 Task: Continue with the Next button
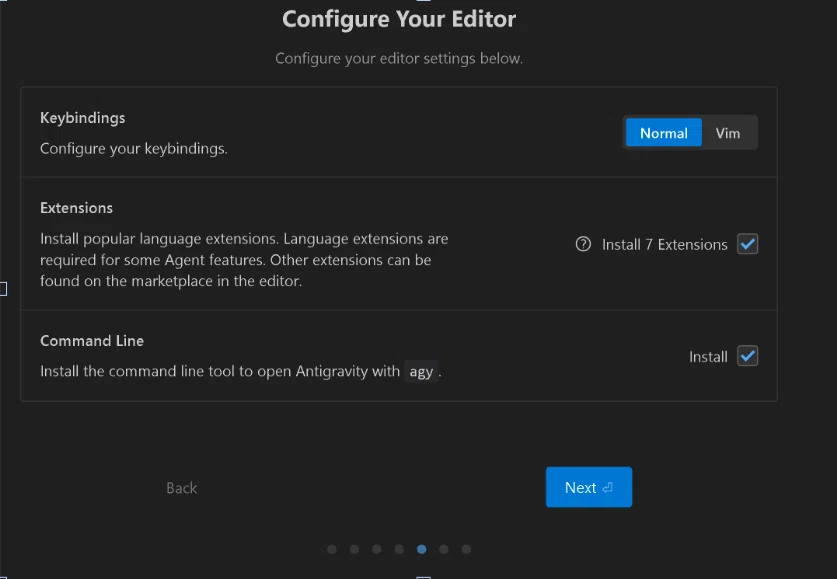[x=589, y=487]
